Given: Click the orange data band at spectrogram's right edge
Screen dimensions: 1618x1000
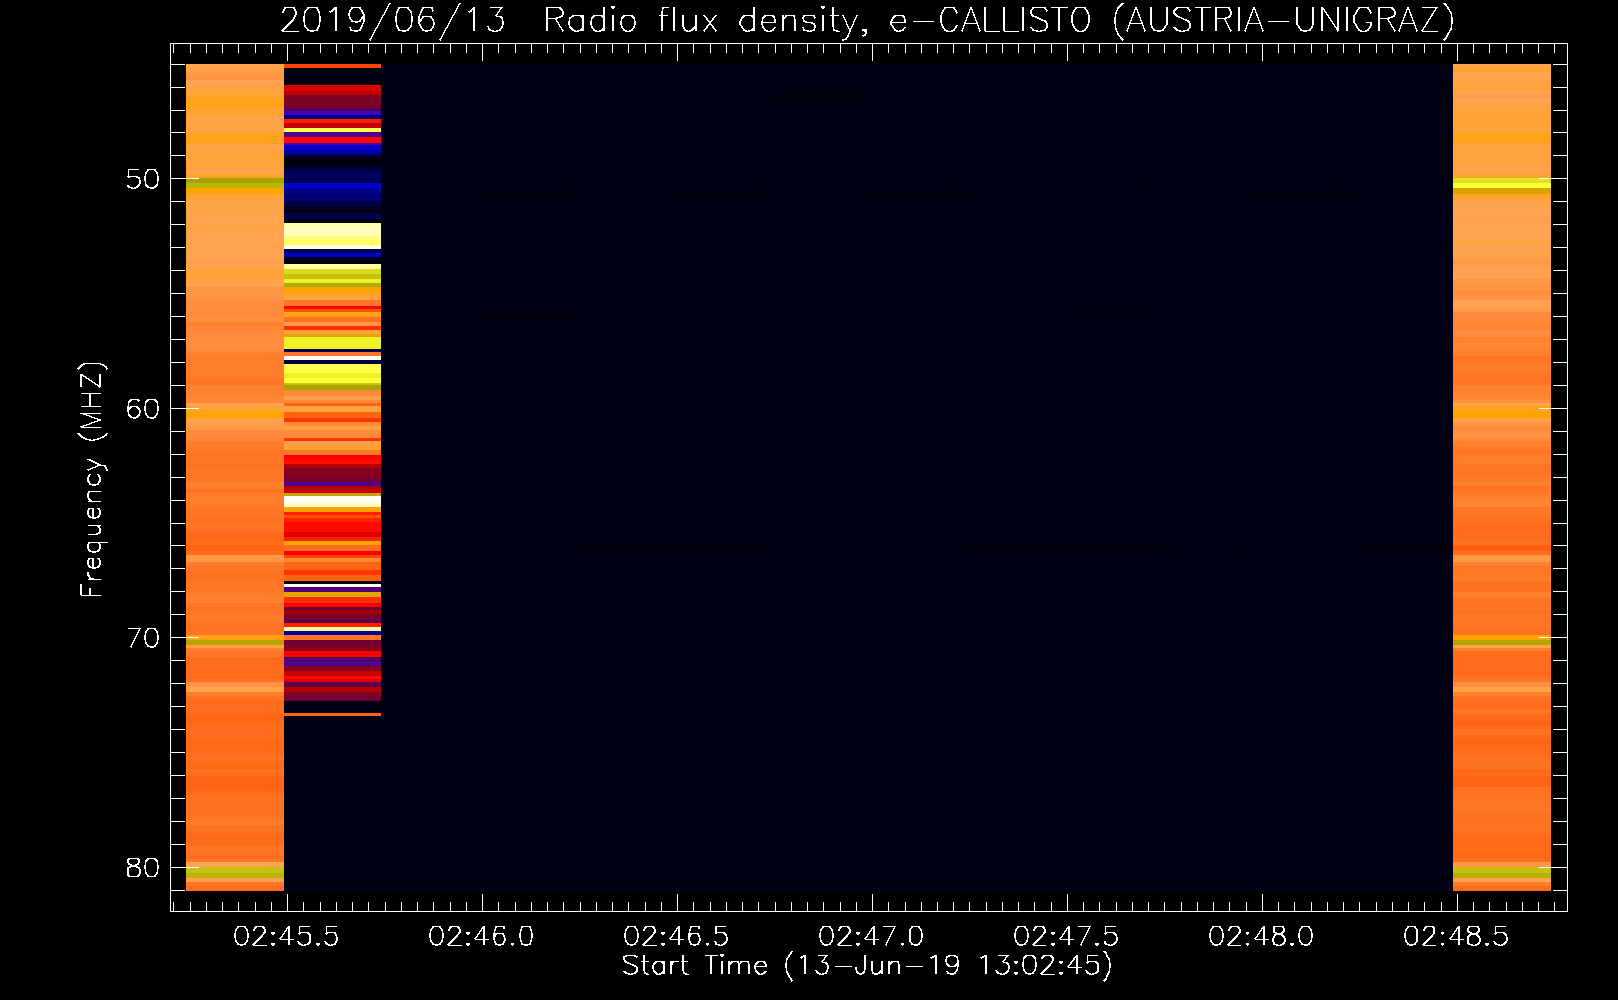Looking at the screenshot, I should [1502, 477].
